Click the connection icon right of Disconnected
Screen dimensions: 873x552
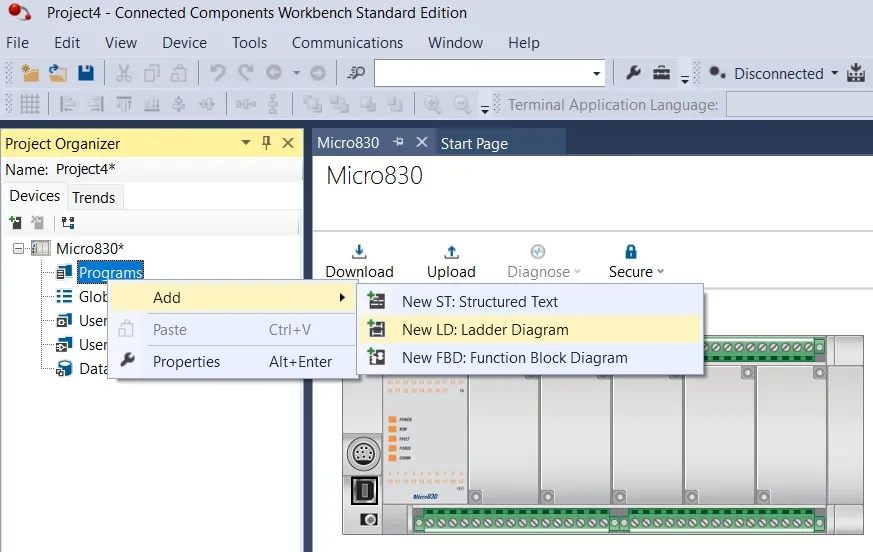click(x=856, y=73)
